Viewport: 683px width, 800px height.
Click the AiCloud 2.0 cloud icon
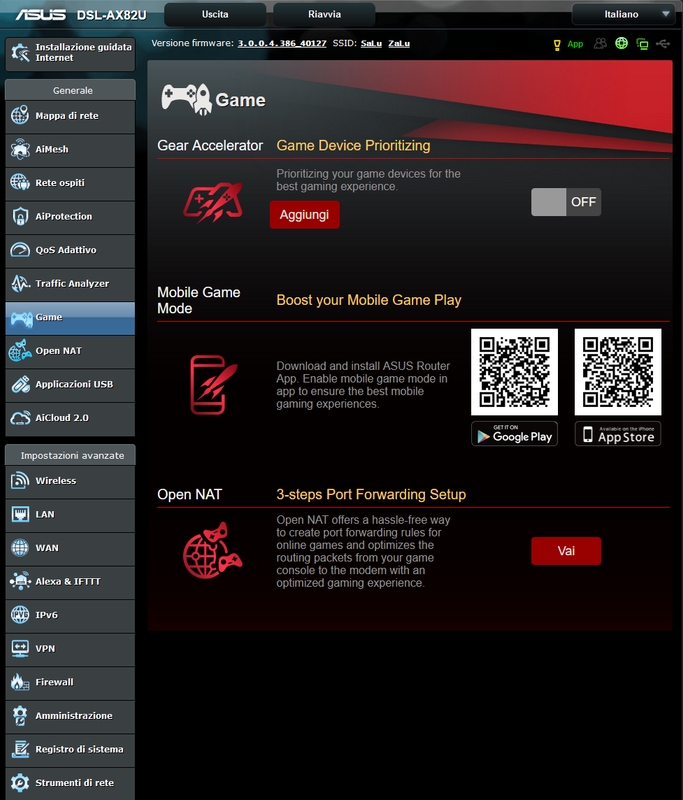point(20,418)
